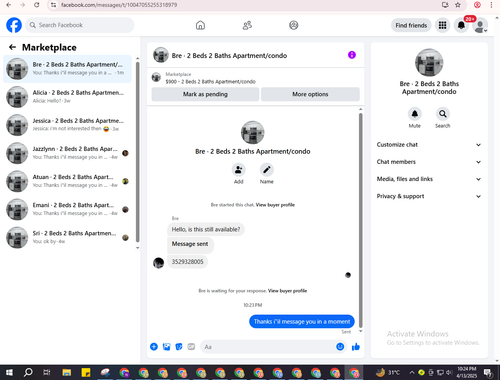Send a thumbs-up like
The width and height of the screenshot is (500, 380).
[x=356, y=347]
